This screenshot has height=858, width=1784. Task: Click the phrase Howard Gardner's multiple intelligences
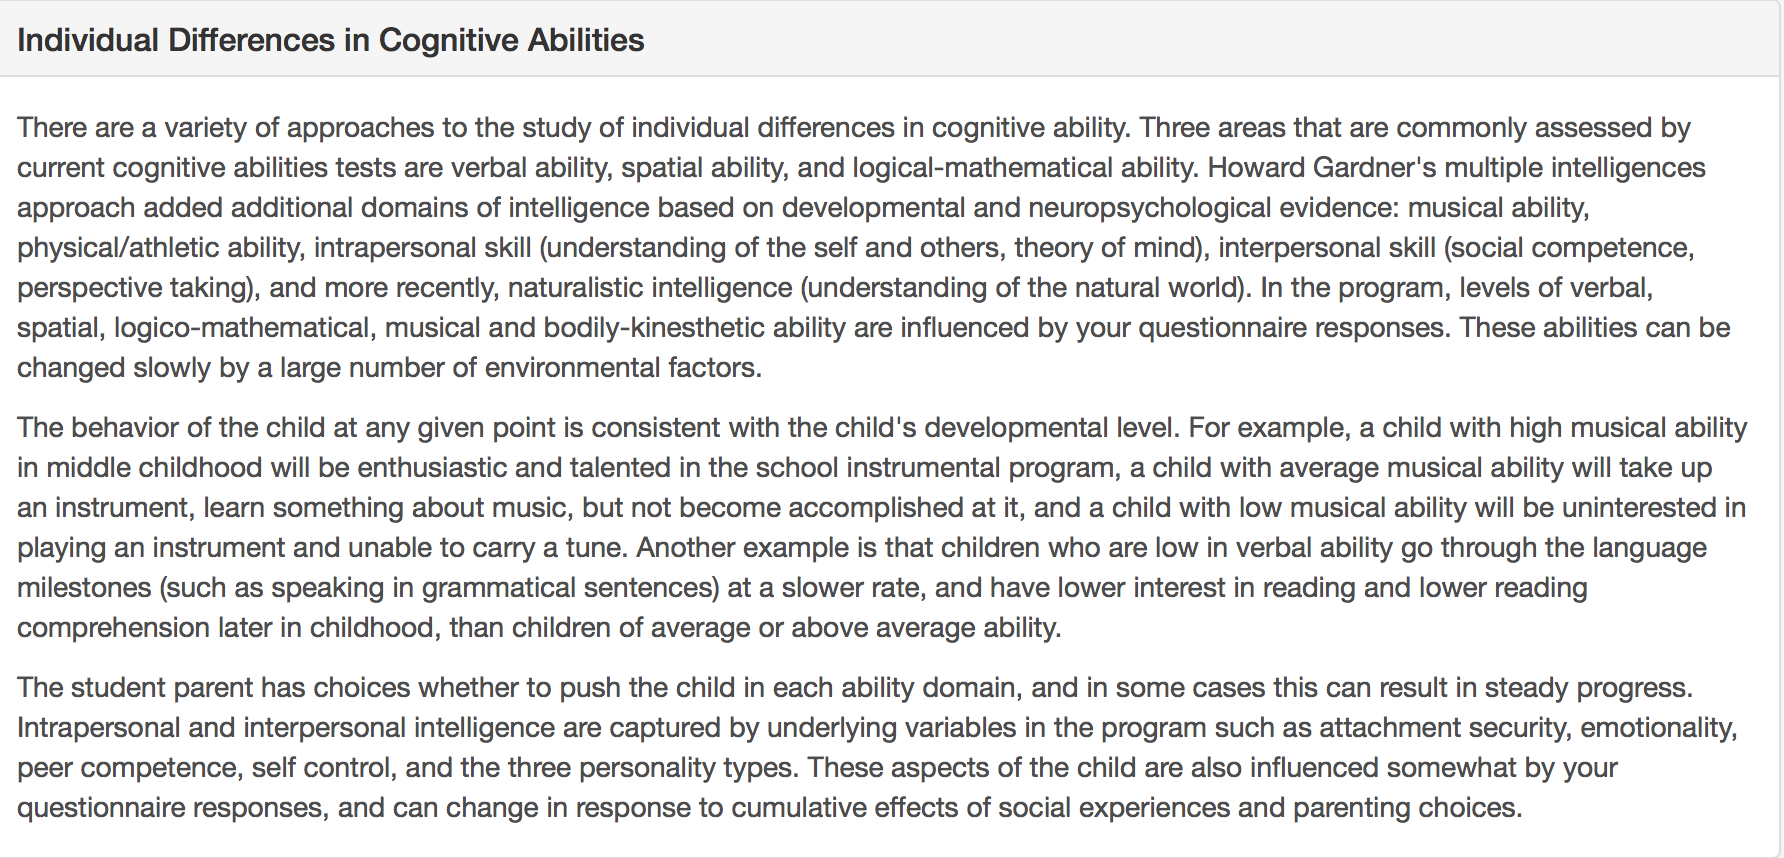pos(1457,167)
